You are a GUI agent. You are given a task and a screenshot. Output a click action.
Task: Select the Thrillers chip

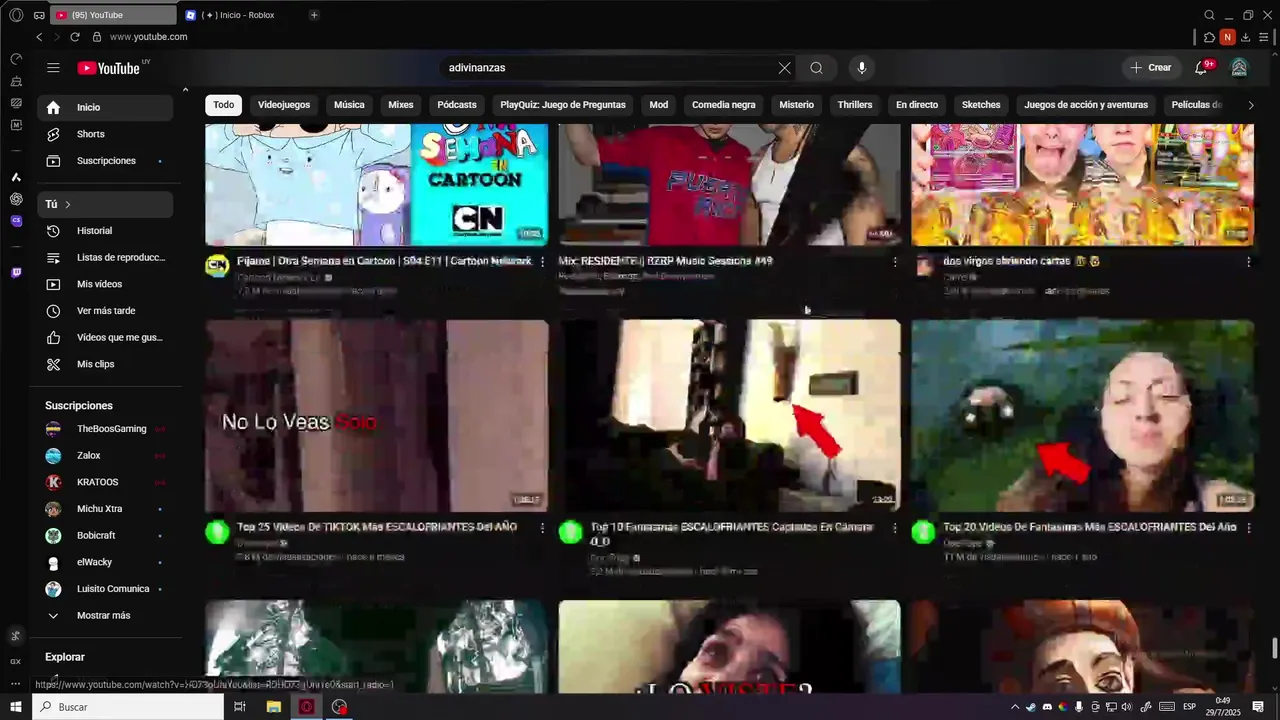click(x=855, y=105)
